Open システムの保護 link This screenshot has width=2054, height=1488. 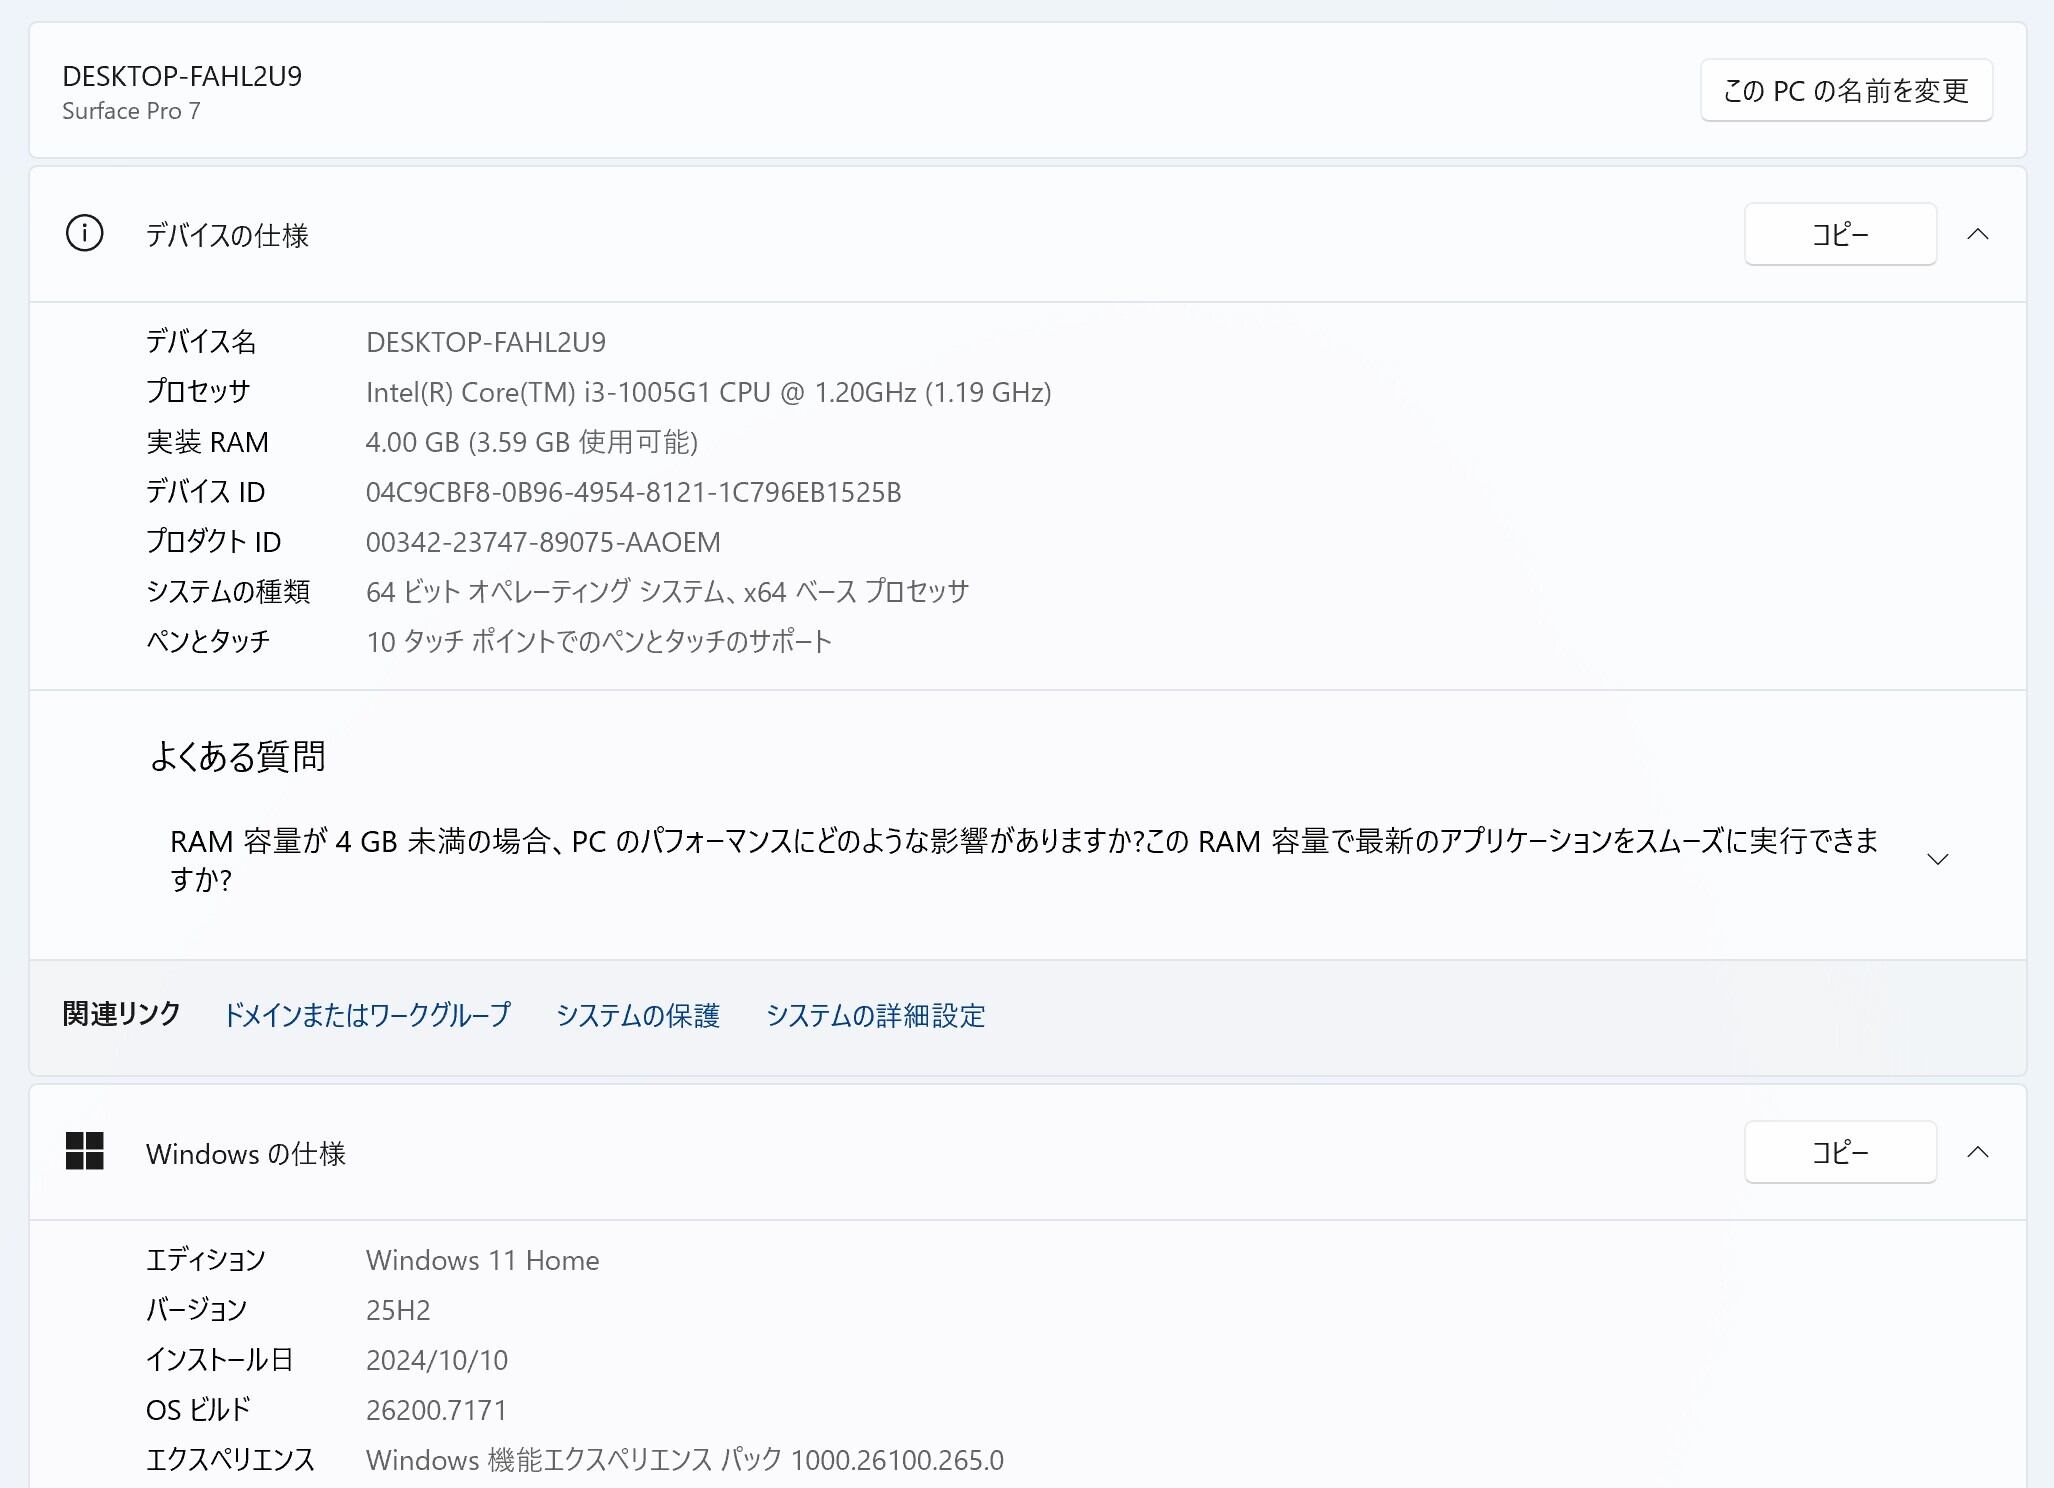click(x=638, y=1015)
